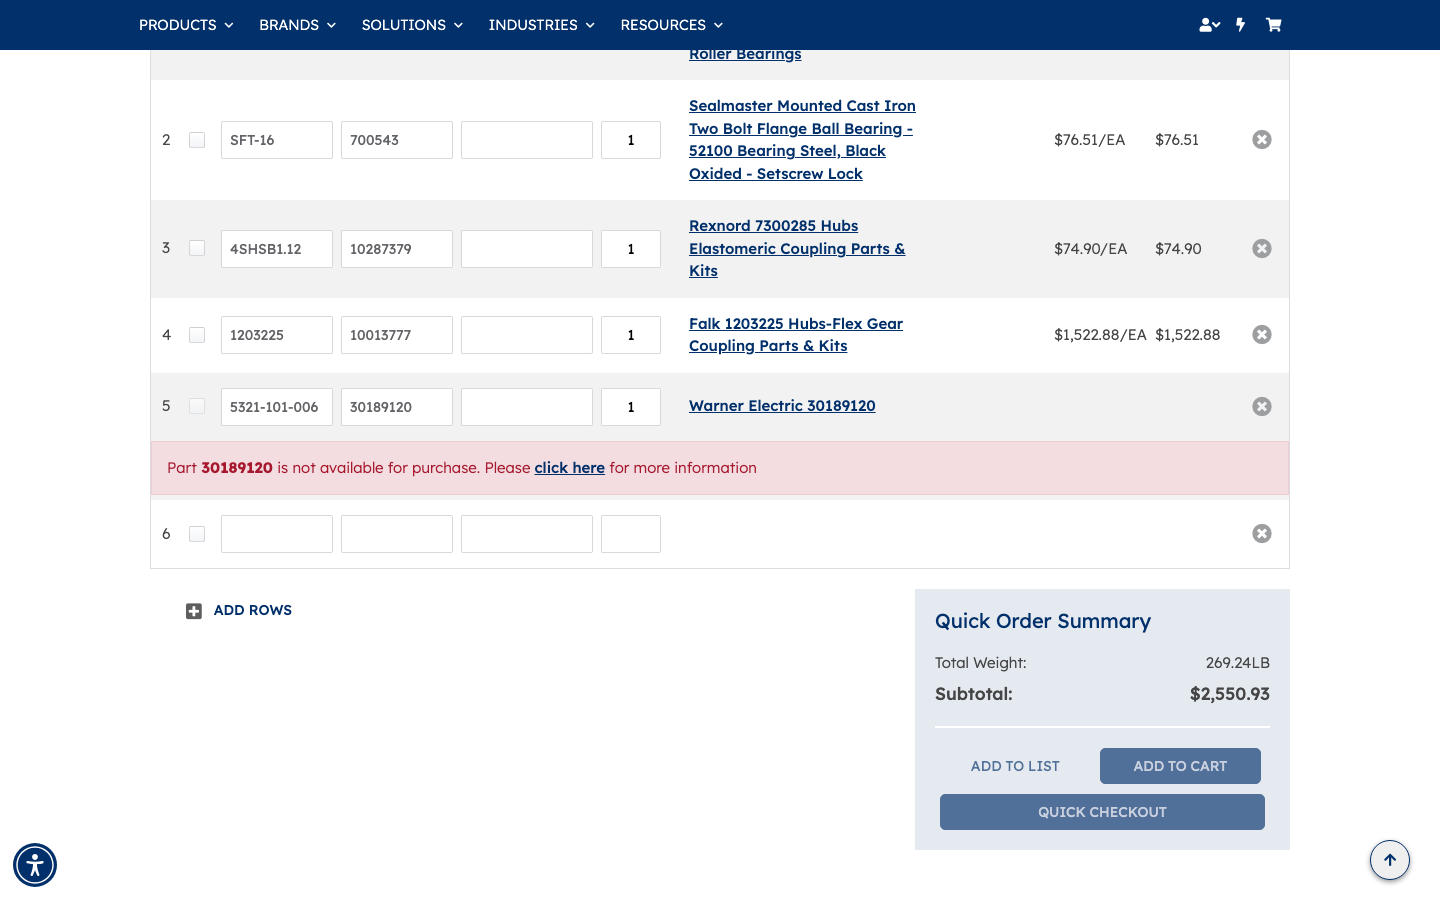Open the Roller Bearings link at top

coord(745,55)
